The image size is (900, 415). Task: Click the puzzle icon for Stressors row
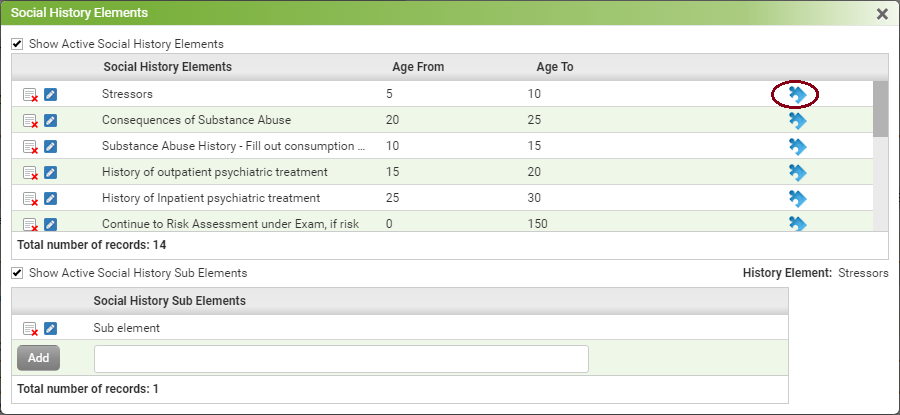tap(797, 95)
